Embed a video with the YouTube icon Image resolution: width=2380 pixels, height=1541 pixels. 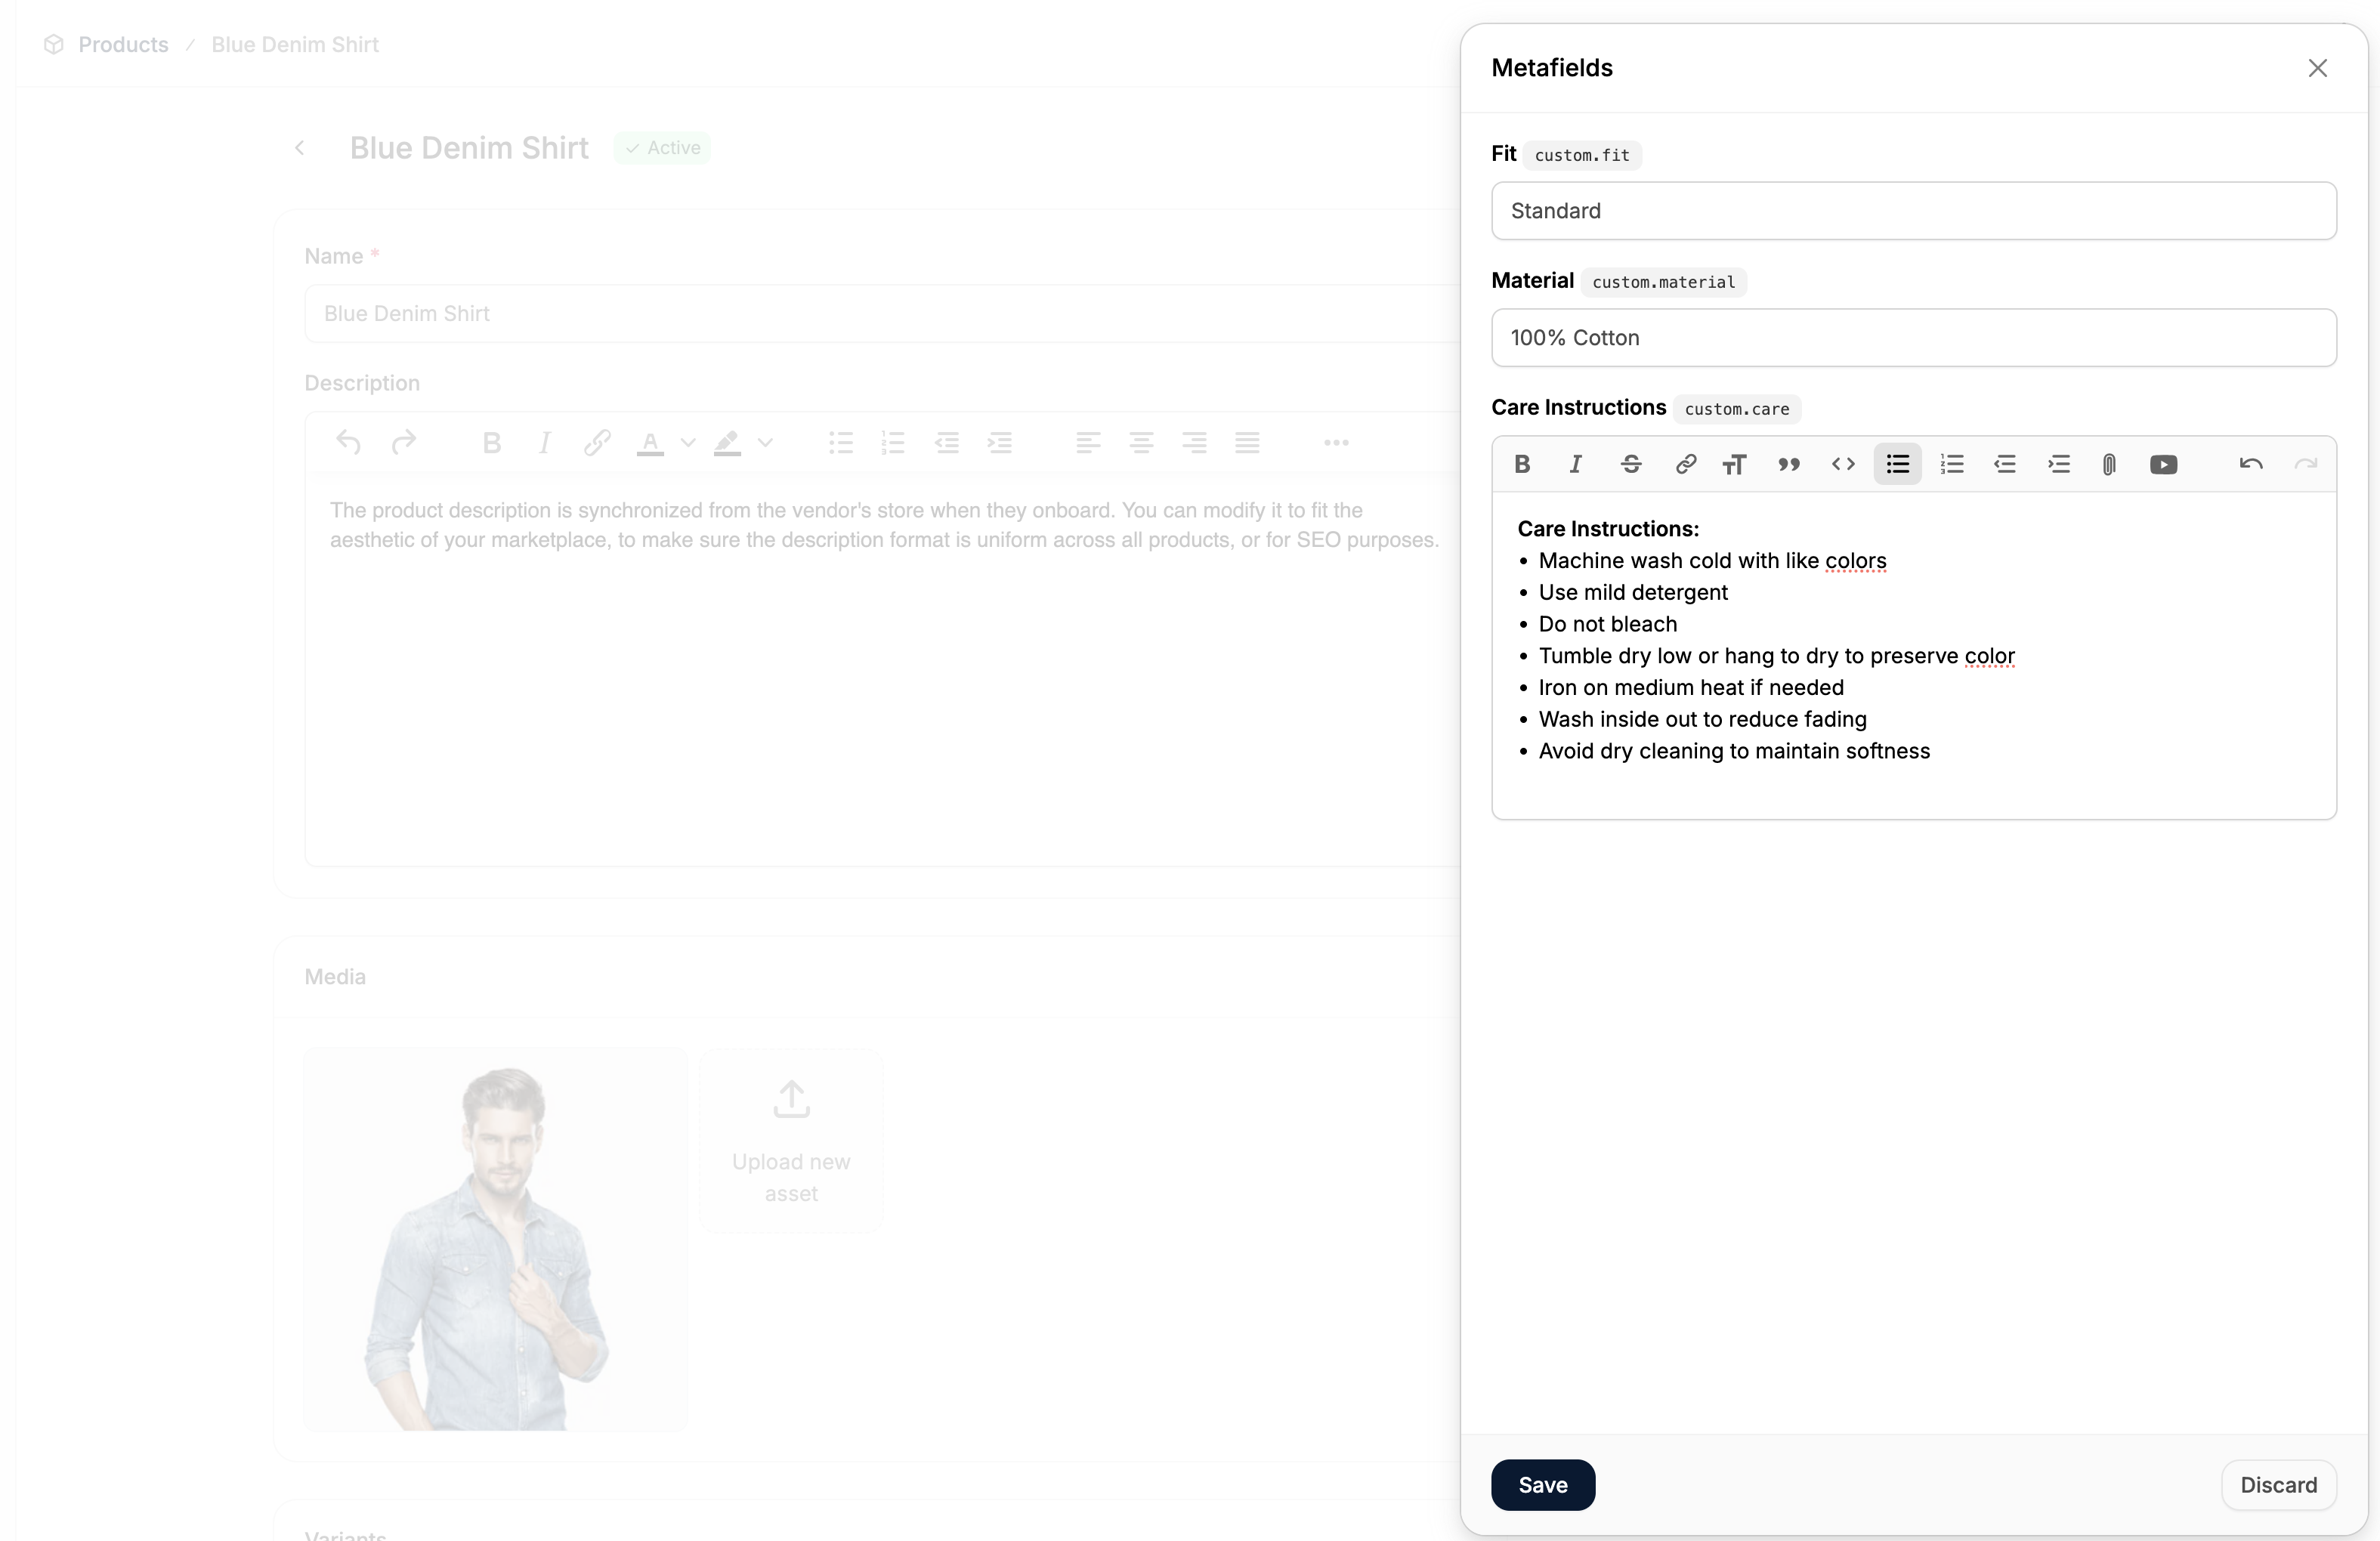(x=2163, y=464)
